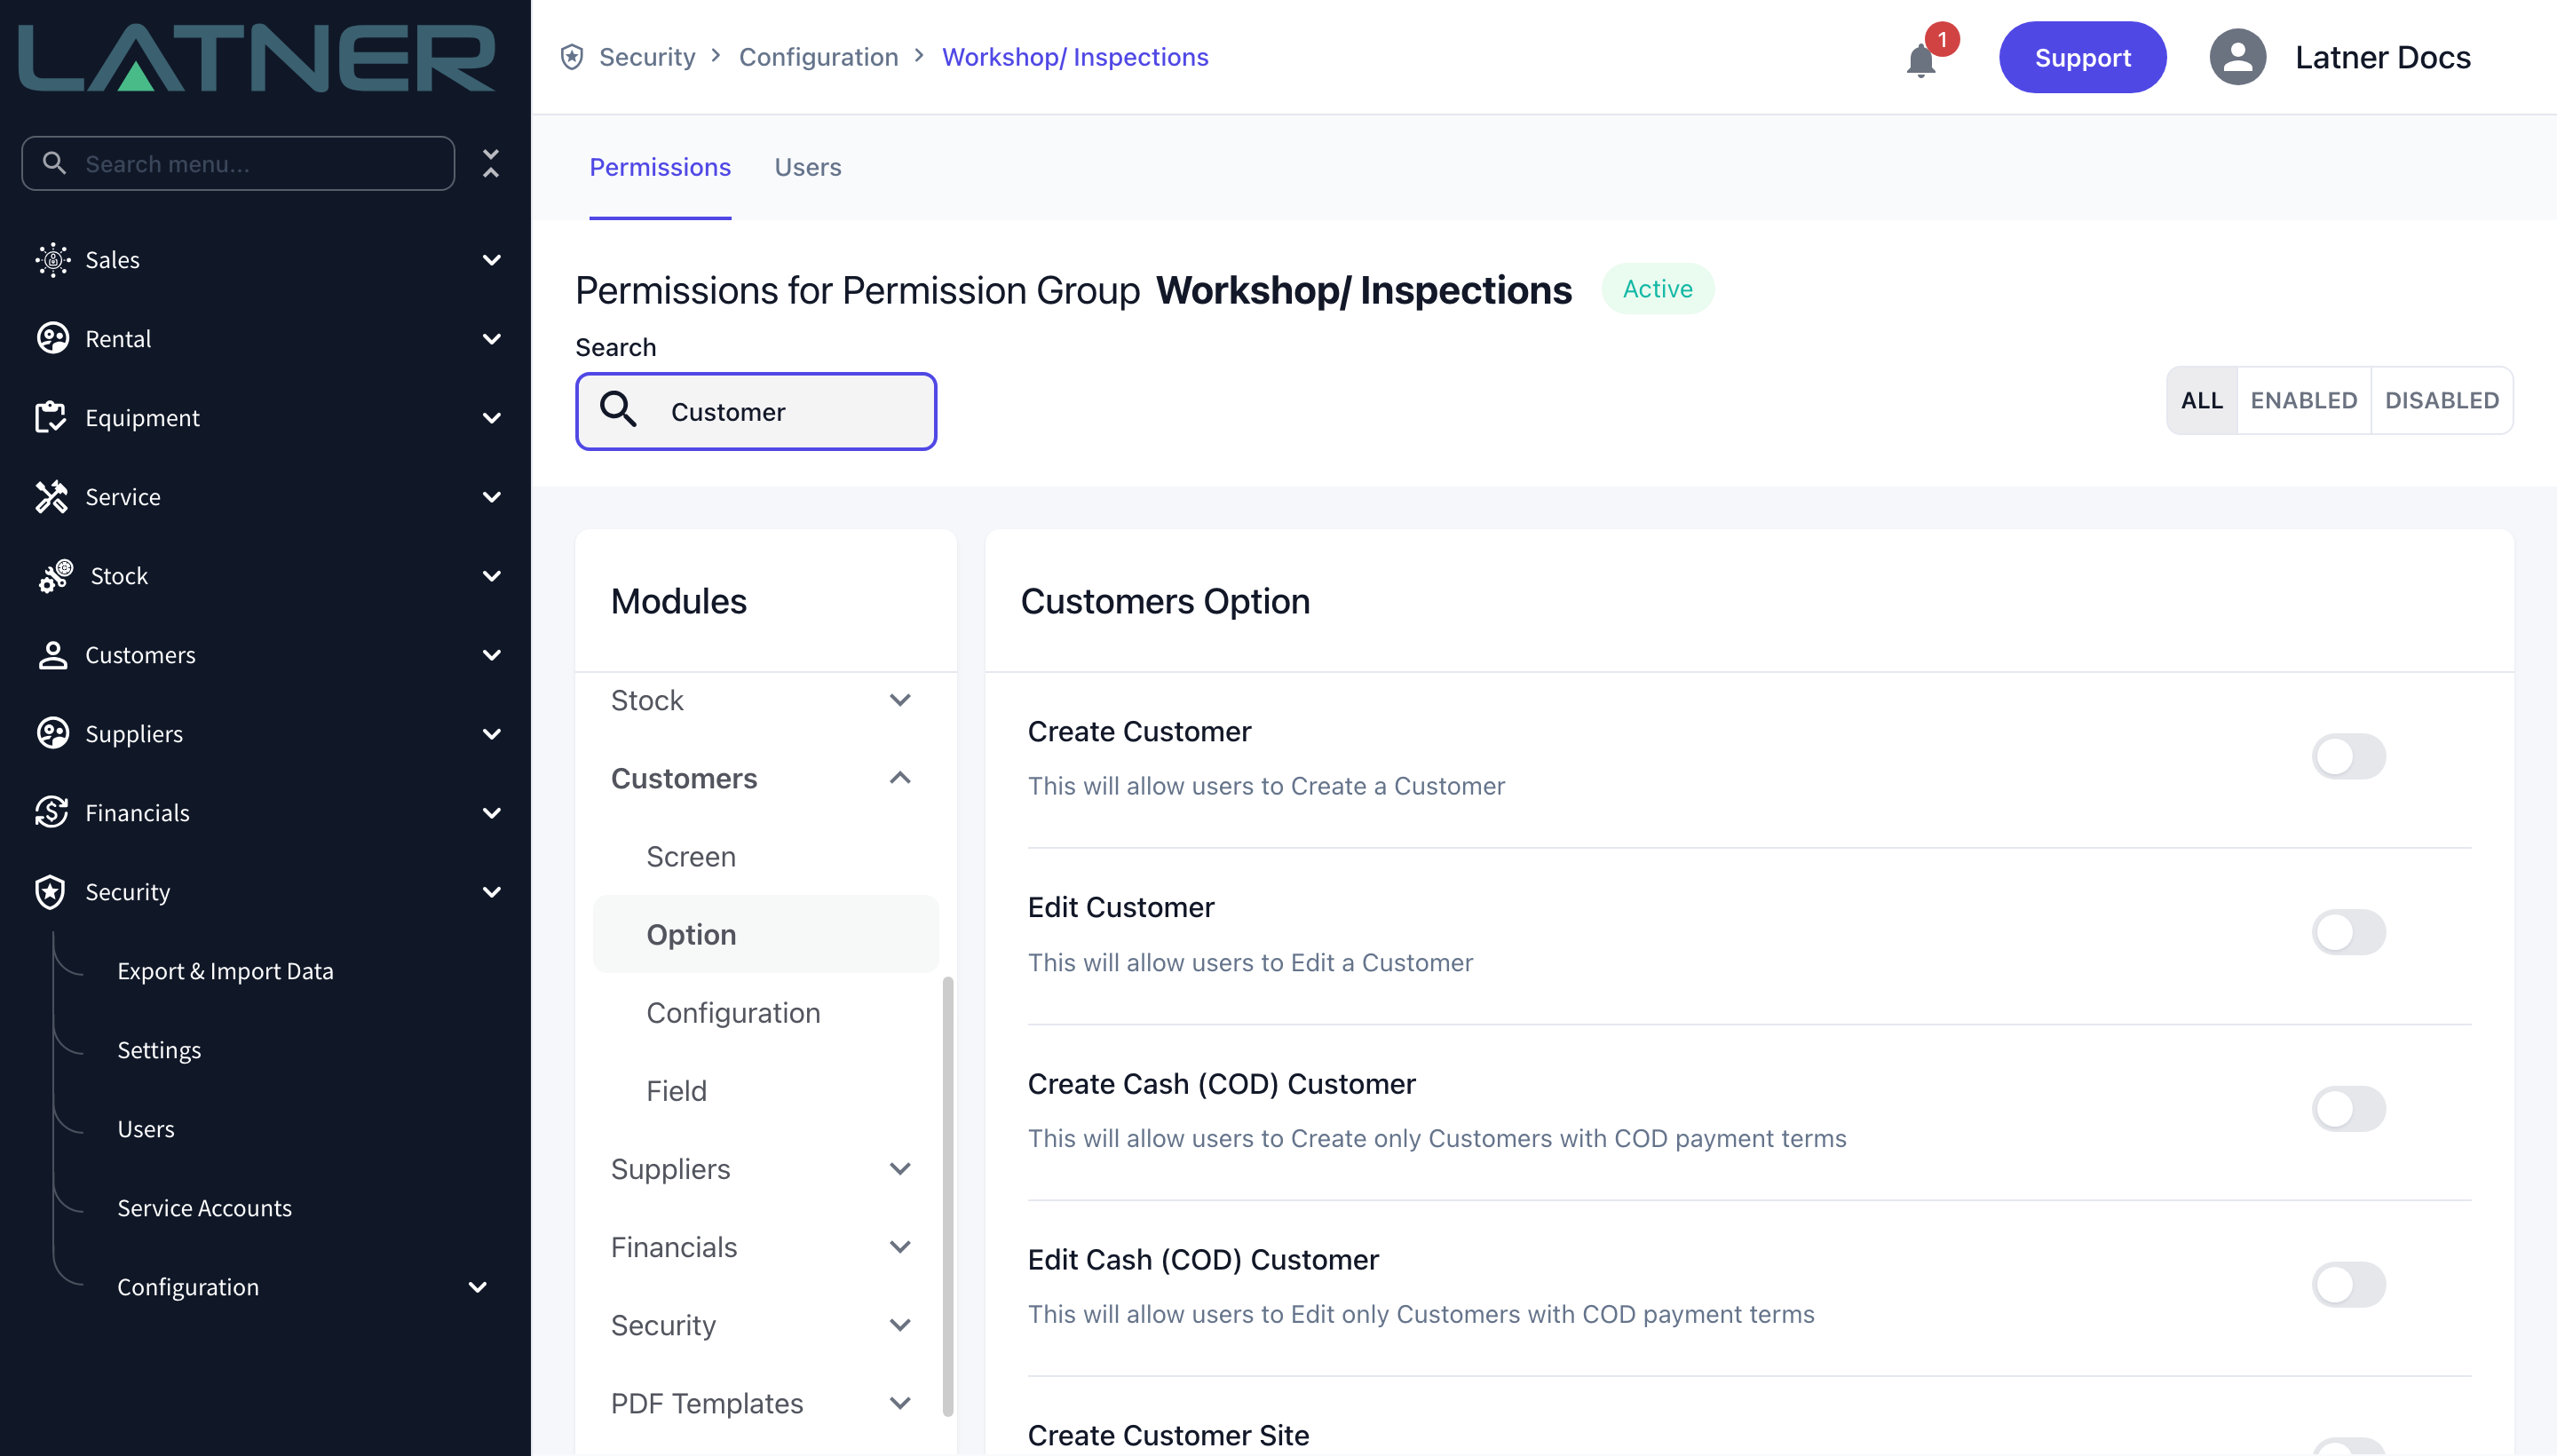Click the Security shield icon in sidebar
Viewport: 2557px width, 1456px height.
pos(50,892)
